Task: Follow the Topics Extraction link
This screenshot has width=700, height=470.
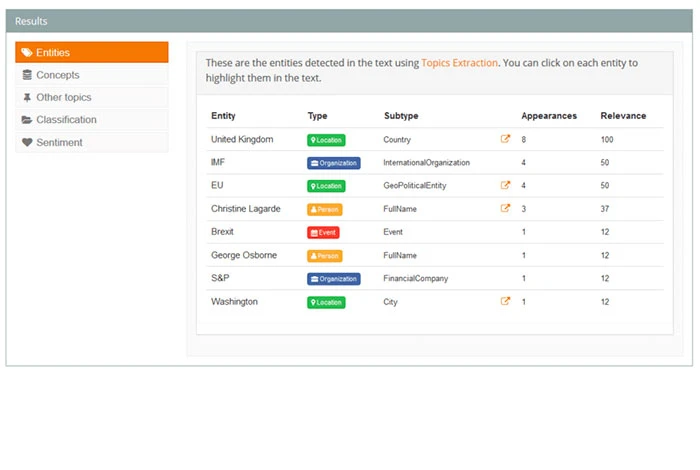Action: tap(459, 63)
